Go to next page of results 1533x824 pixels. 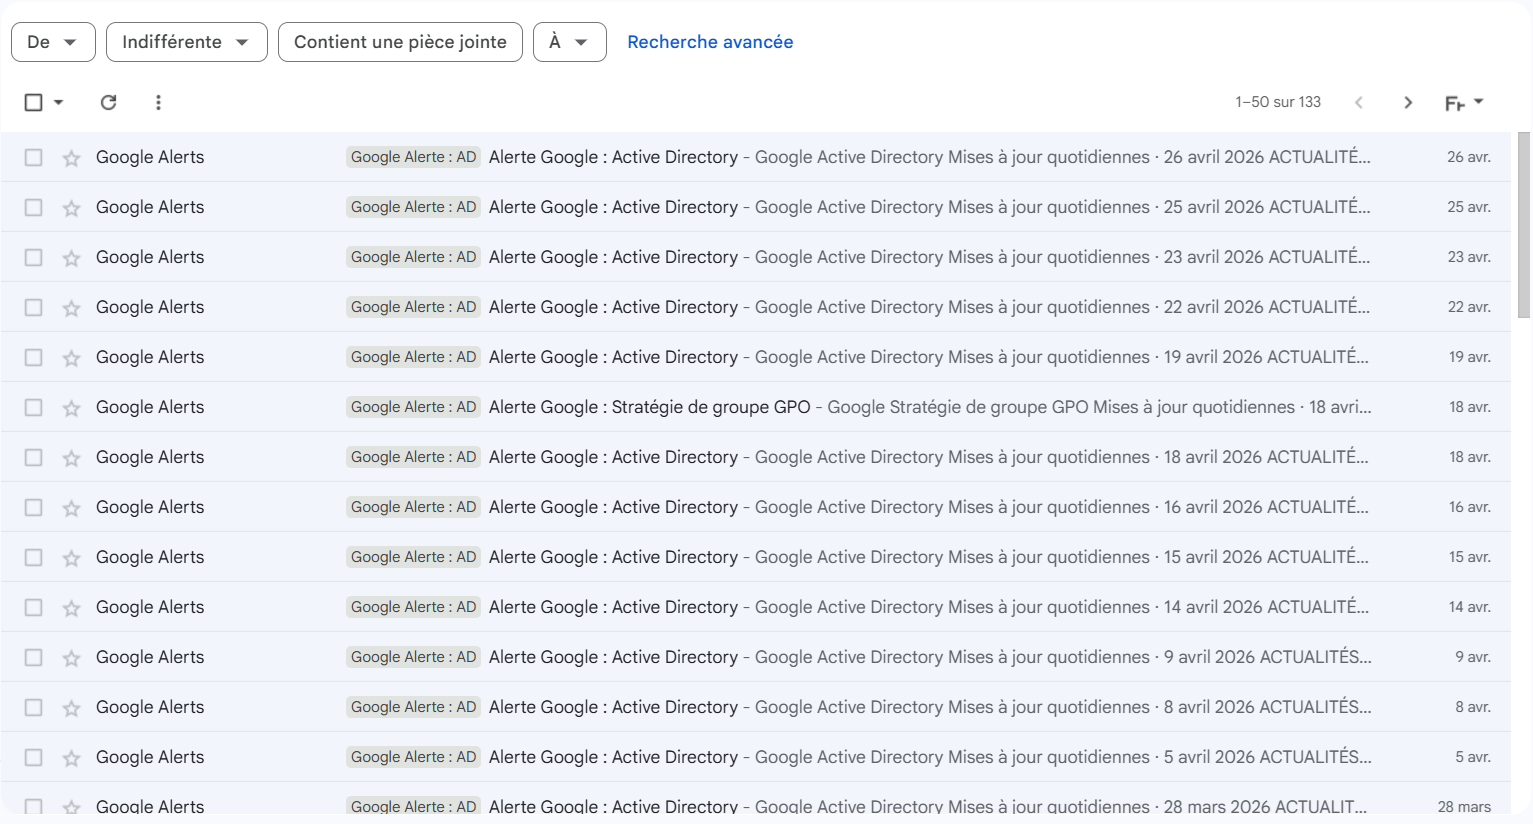(x=1408, y=102)
